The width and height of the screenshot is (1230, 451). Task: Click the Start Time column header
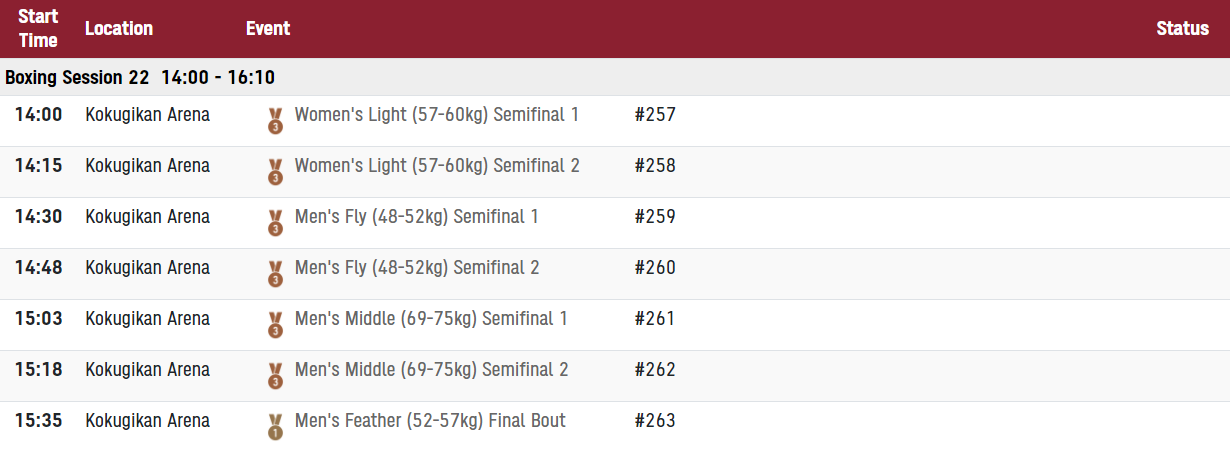pos(38,29)
